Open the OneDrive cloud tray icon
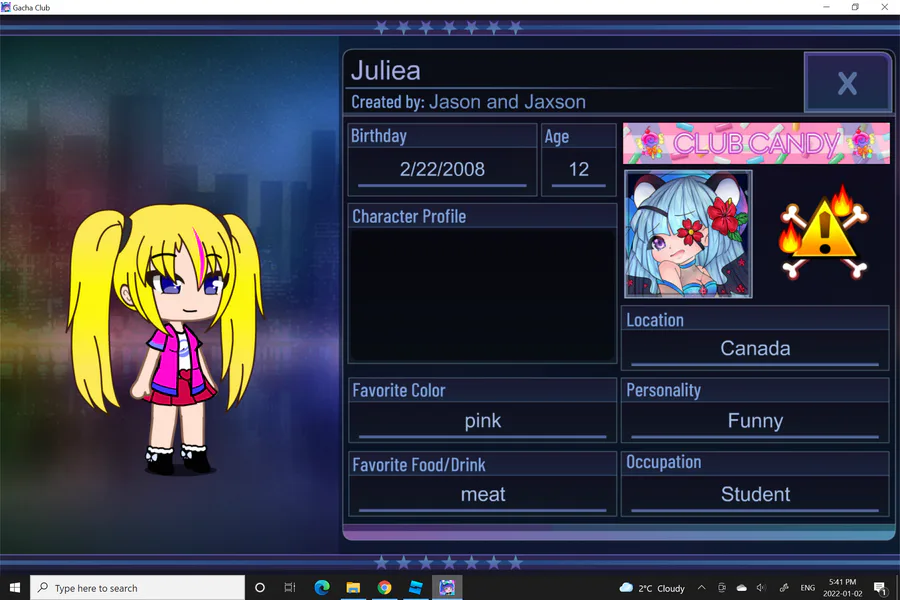This screenshot has height=600, width=900. pos(742,588)
